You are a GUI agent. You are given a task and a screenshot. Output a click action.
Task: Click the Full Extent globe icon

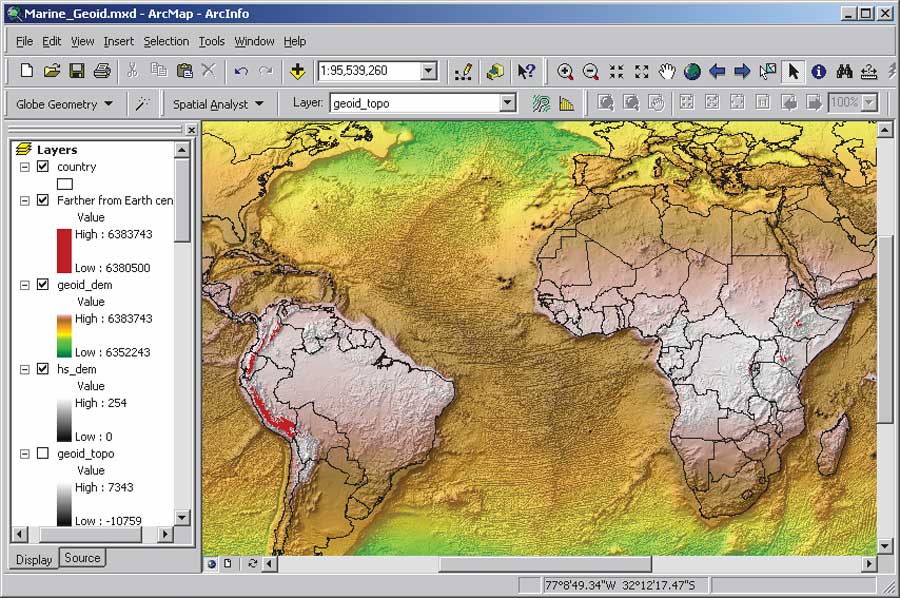(x=692, y=71)
